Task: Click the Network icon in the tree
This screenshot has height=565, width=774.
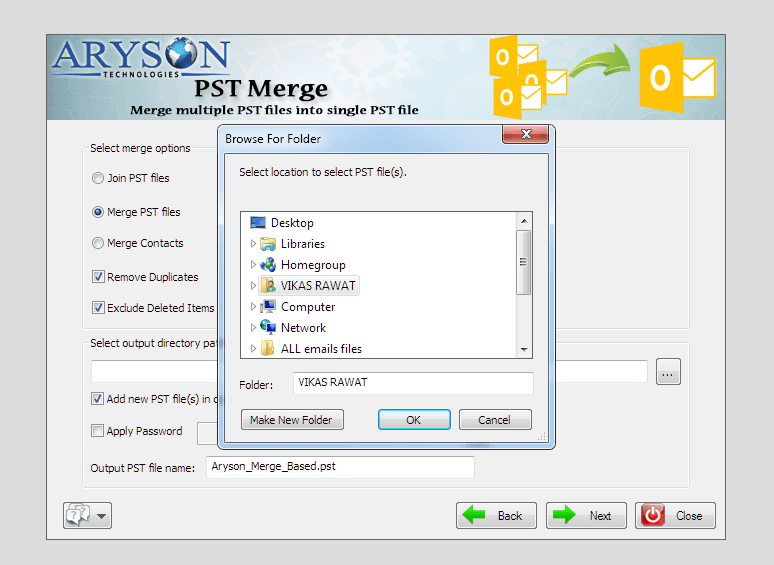Action: (x=268, y=327)
